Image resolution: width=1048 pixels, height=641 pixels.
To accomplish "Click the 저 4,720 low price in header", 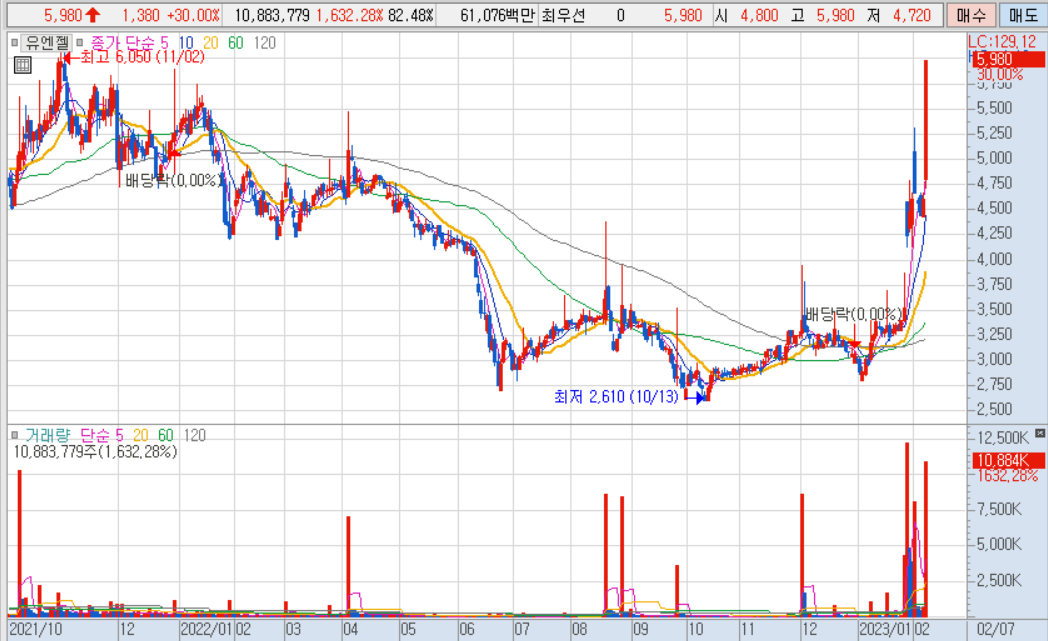I will click(x=899, y=15).
